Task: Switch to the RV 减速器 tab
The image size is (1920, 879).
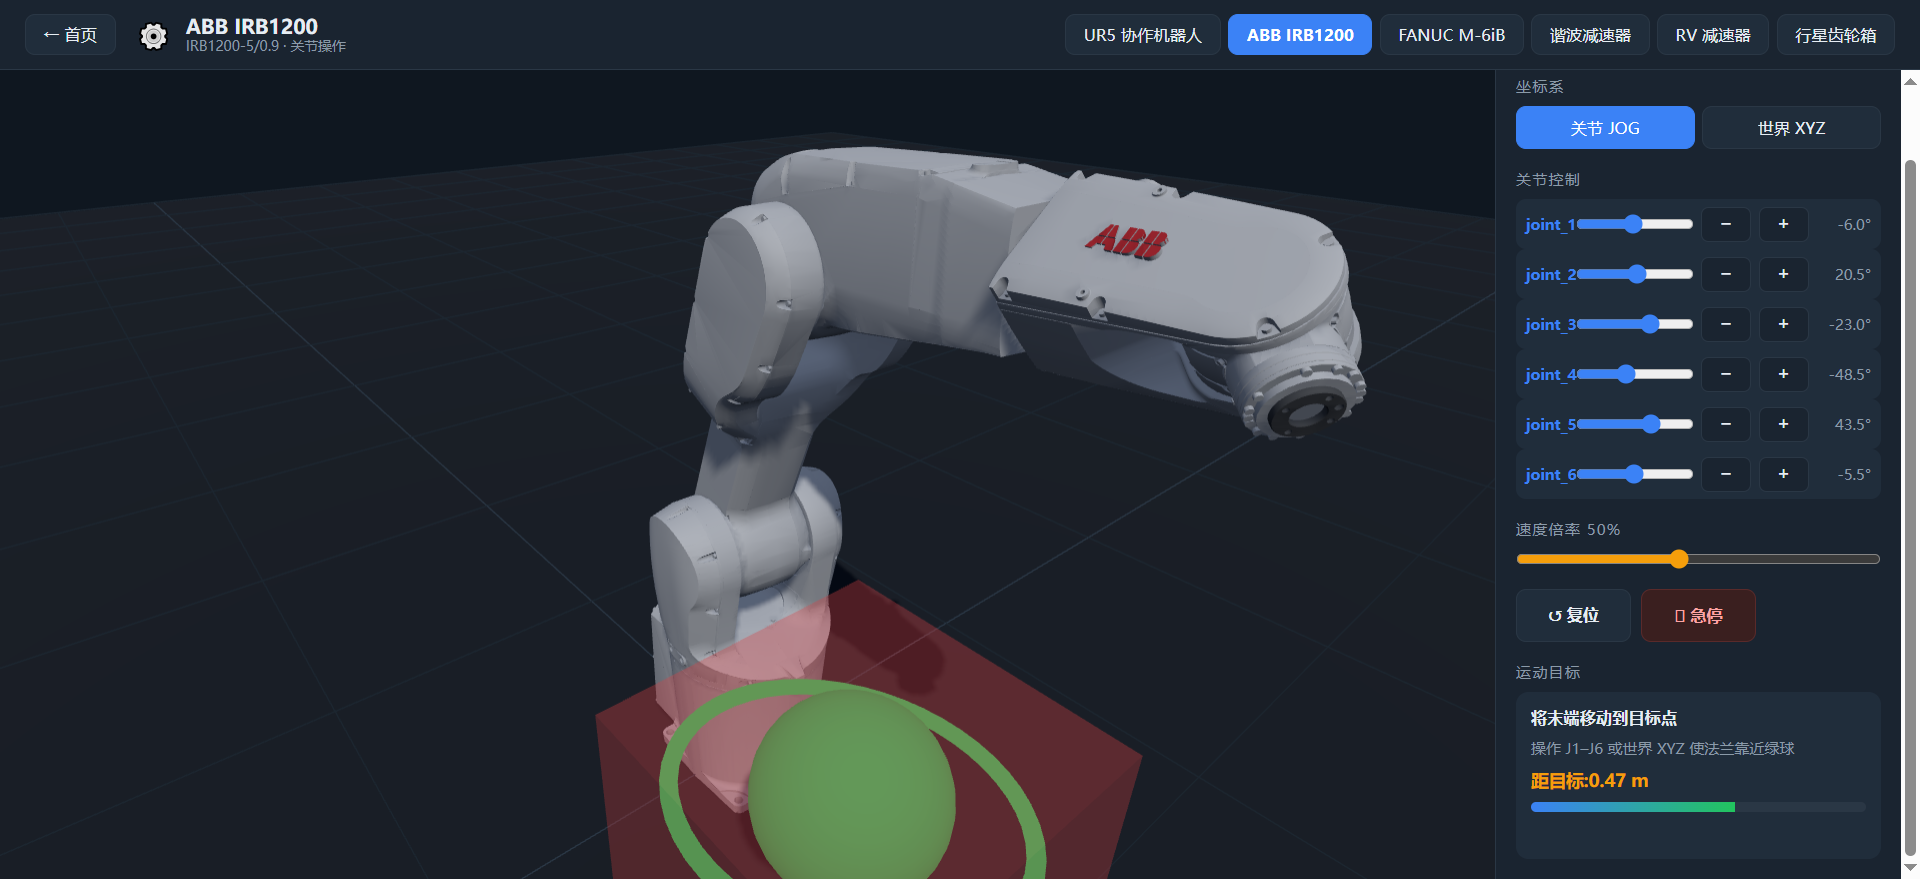Action: click(x=1713, y=35)
